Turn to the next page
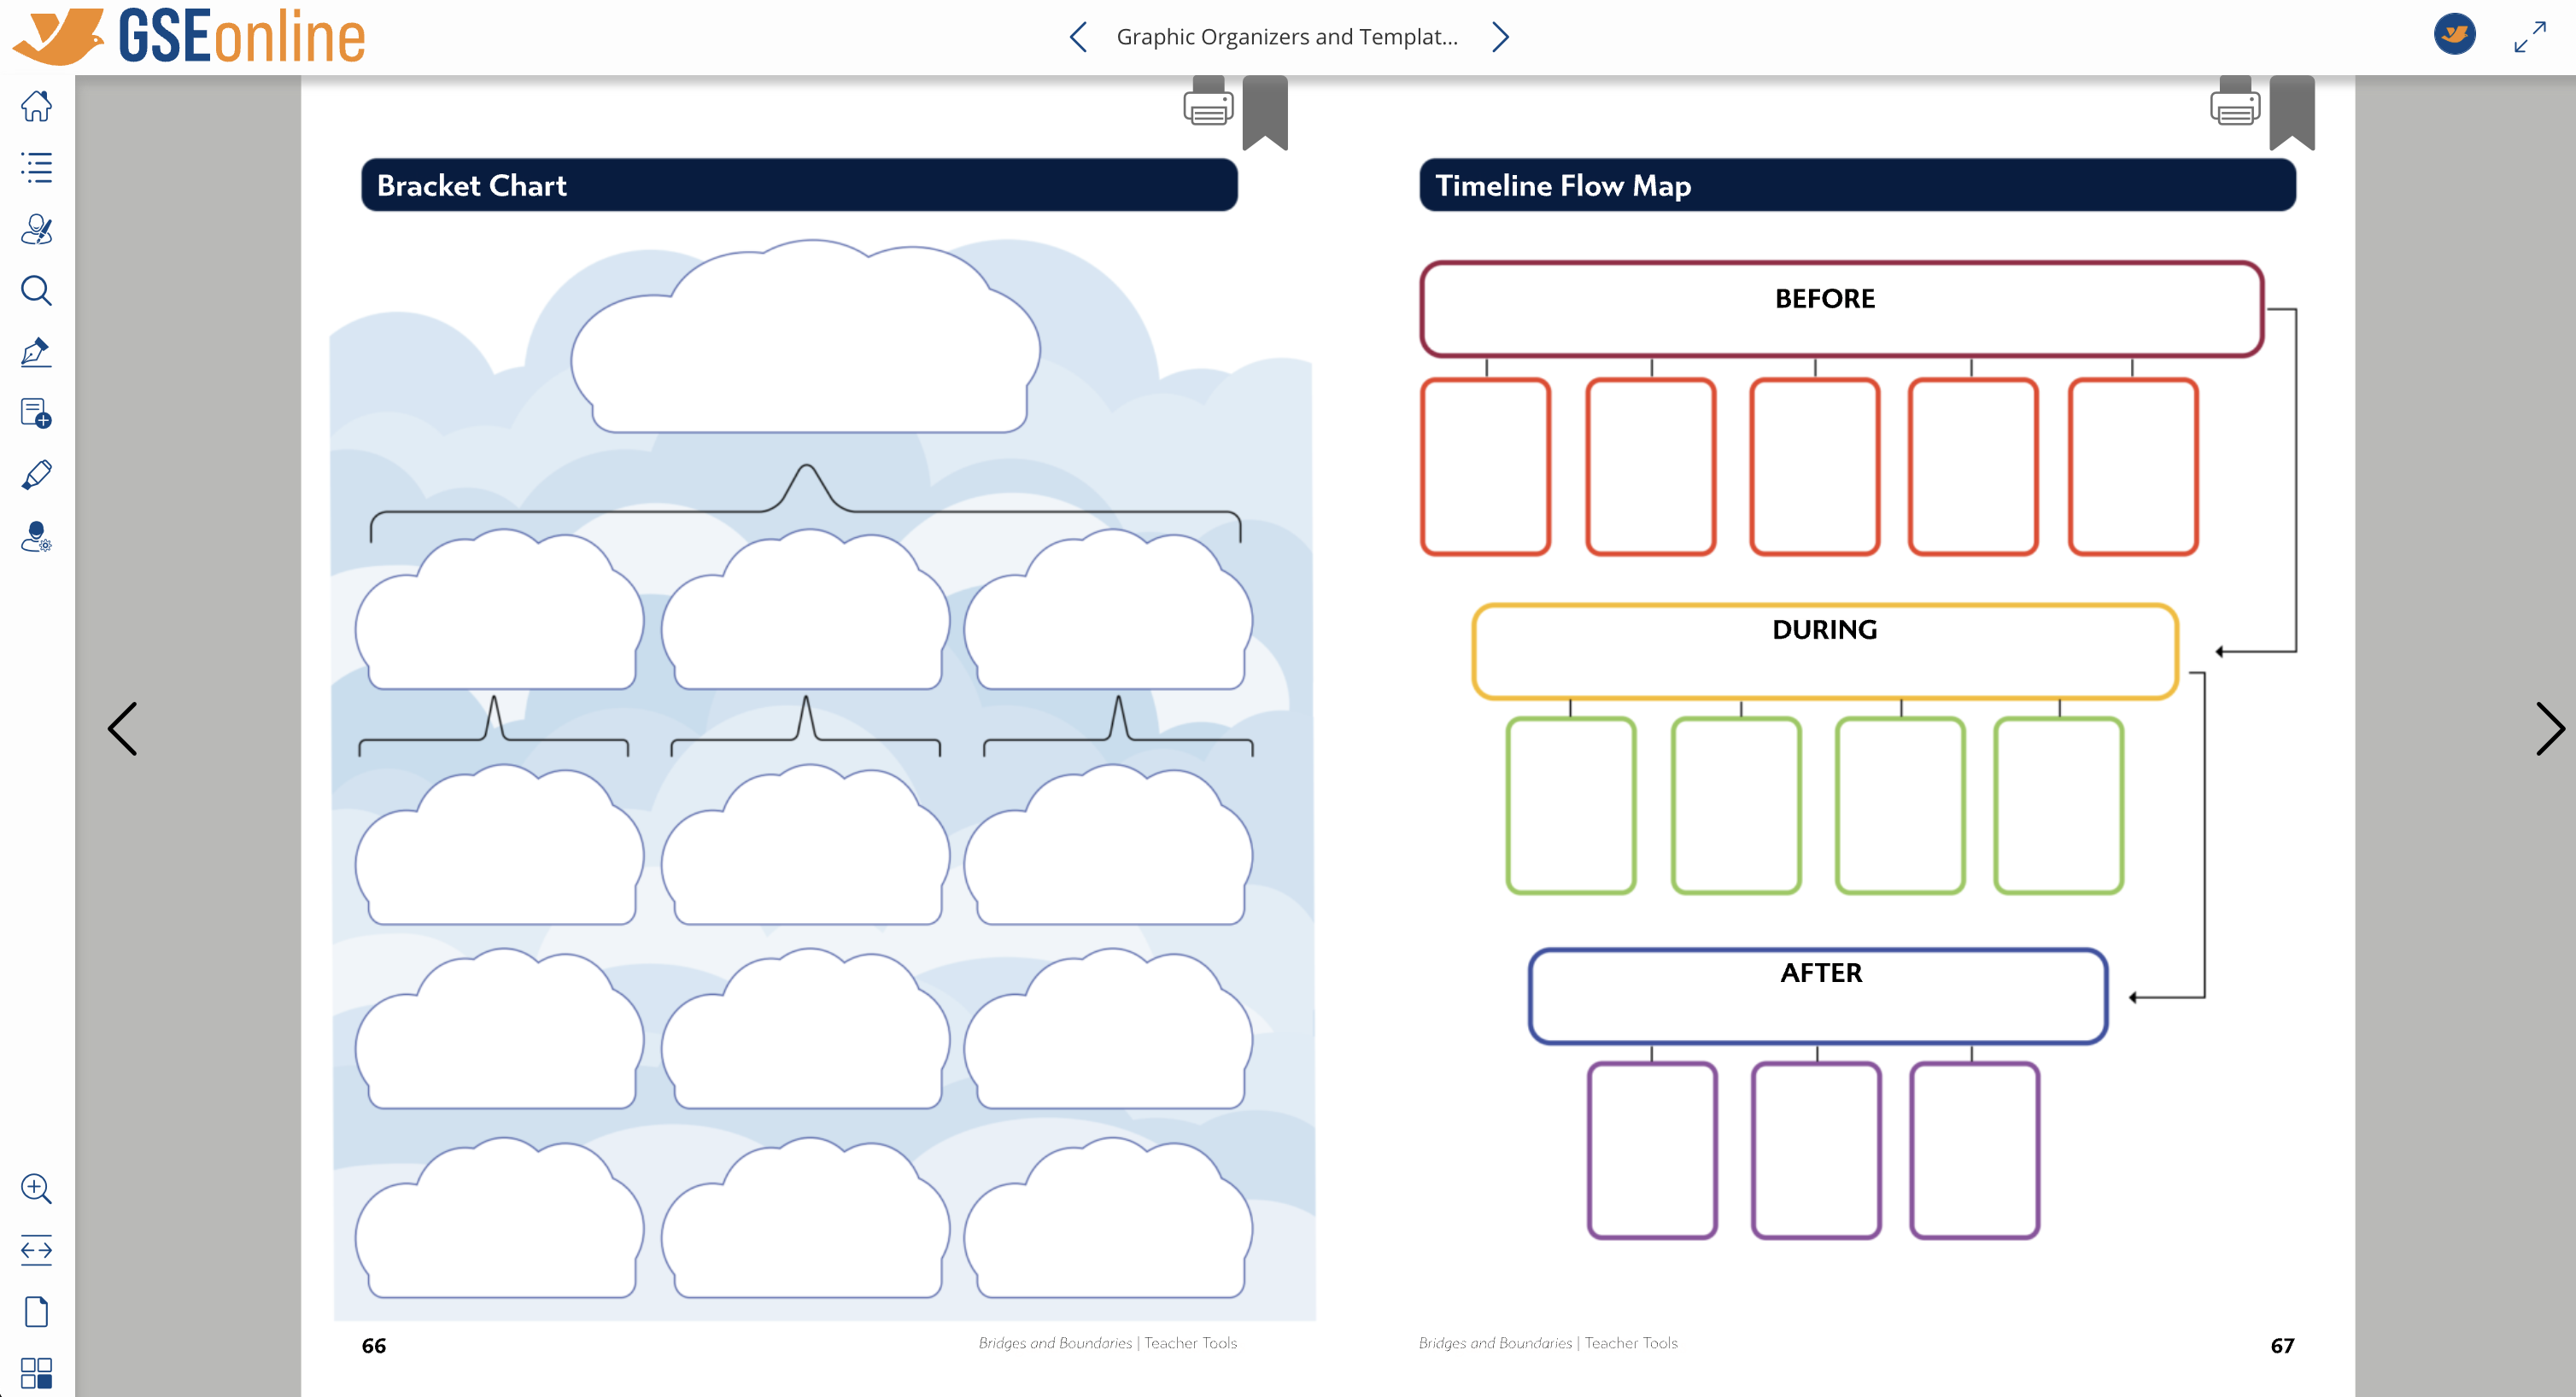Viewport: 2576px width, 1397px height. [x=2550, y=728]
